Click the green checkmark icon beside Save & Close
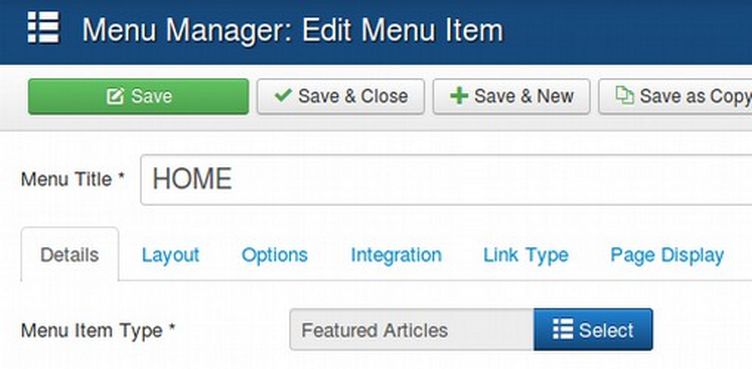752x369 pixels. (x=283, y=95)
